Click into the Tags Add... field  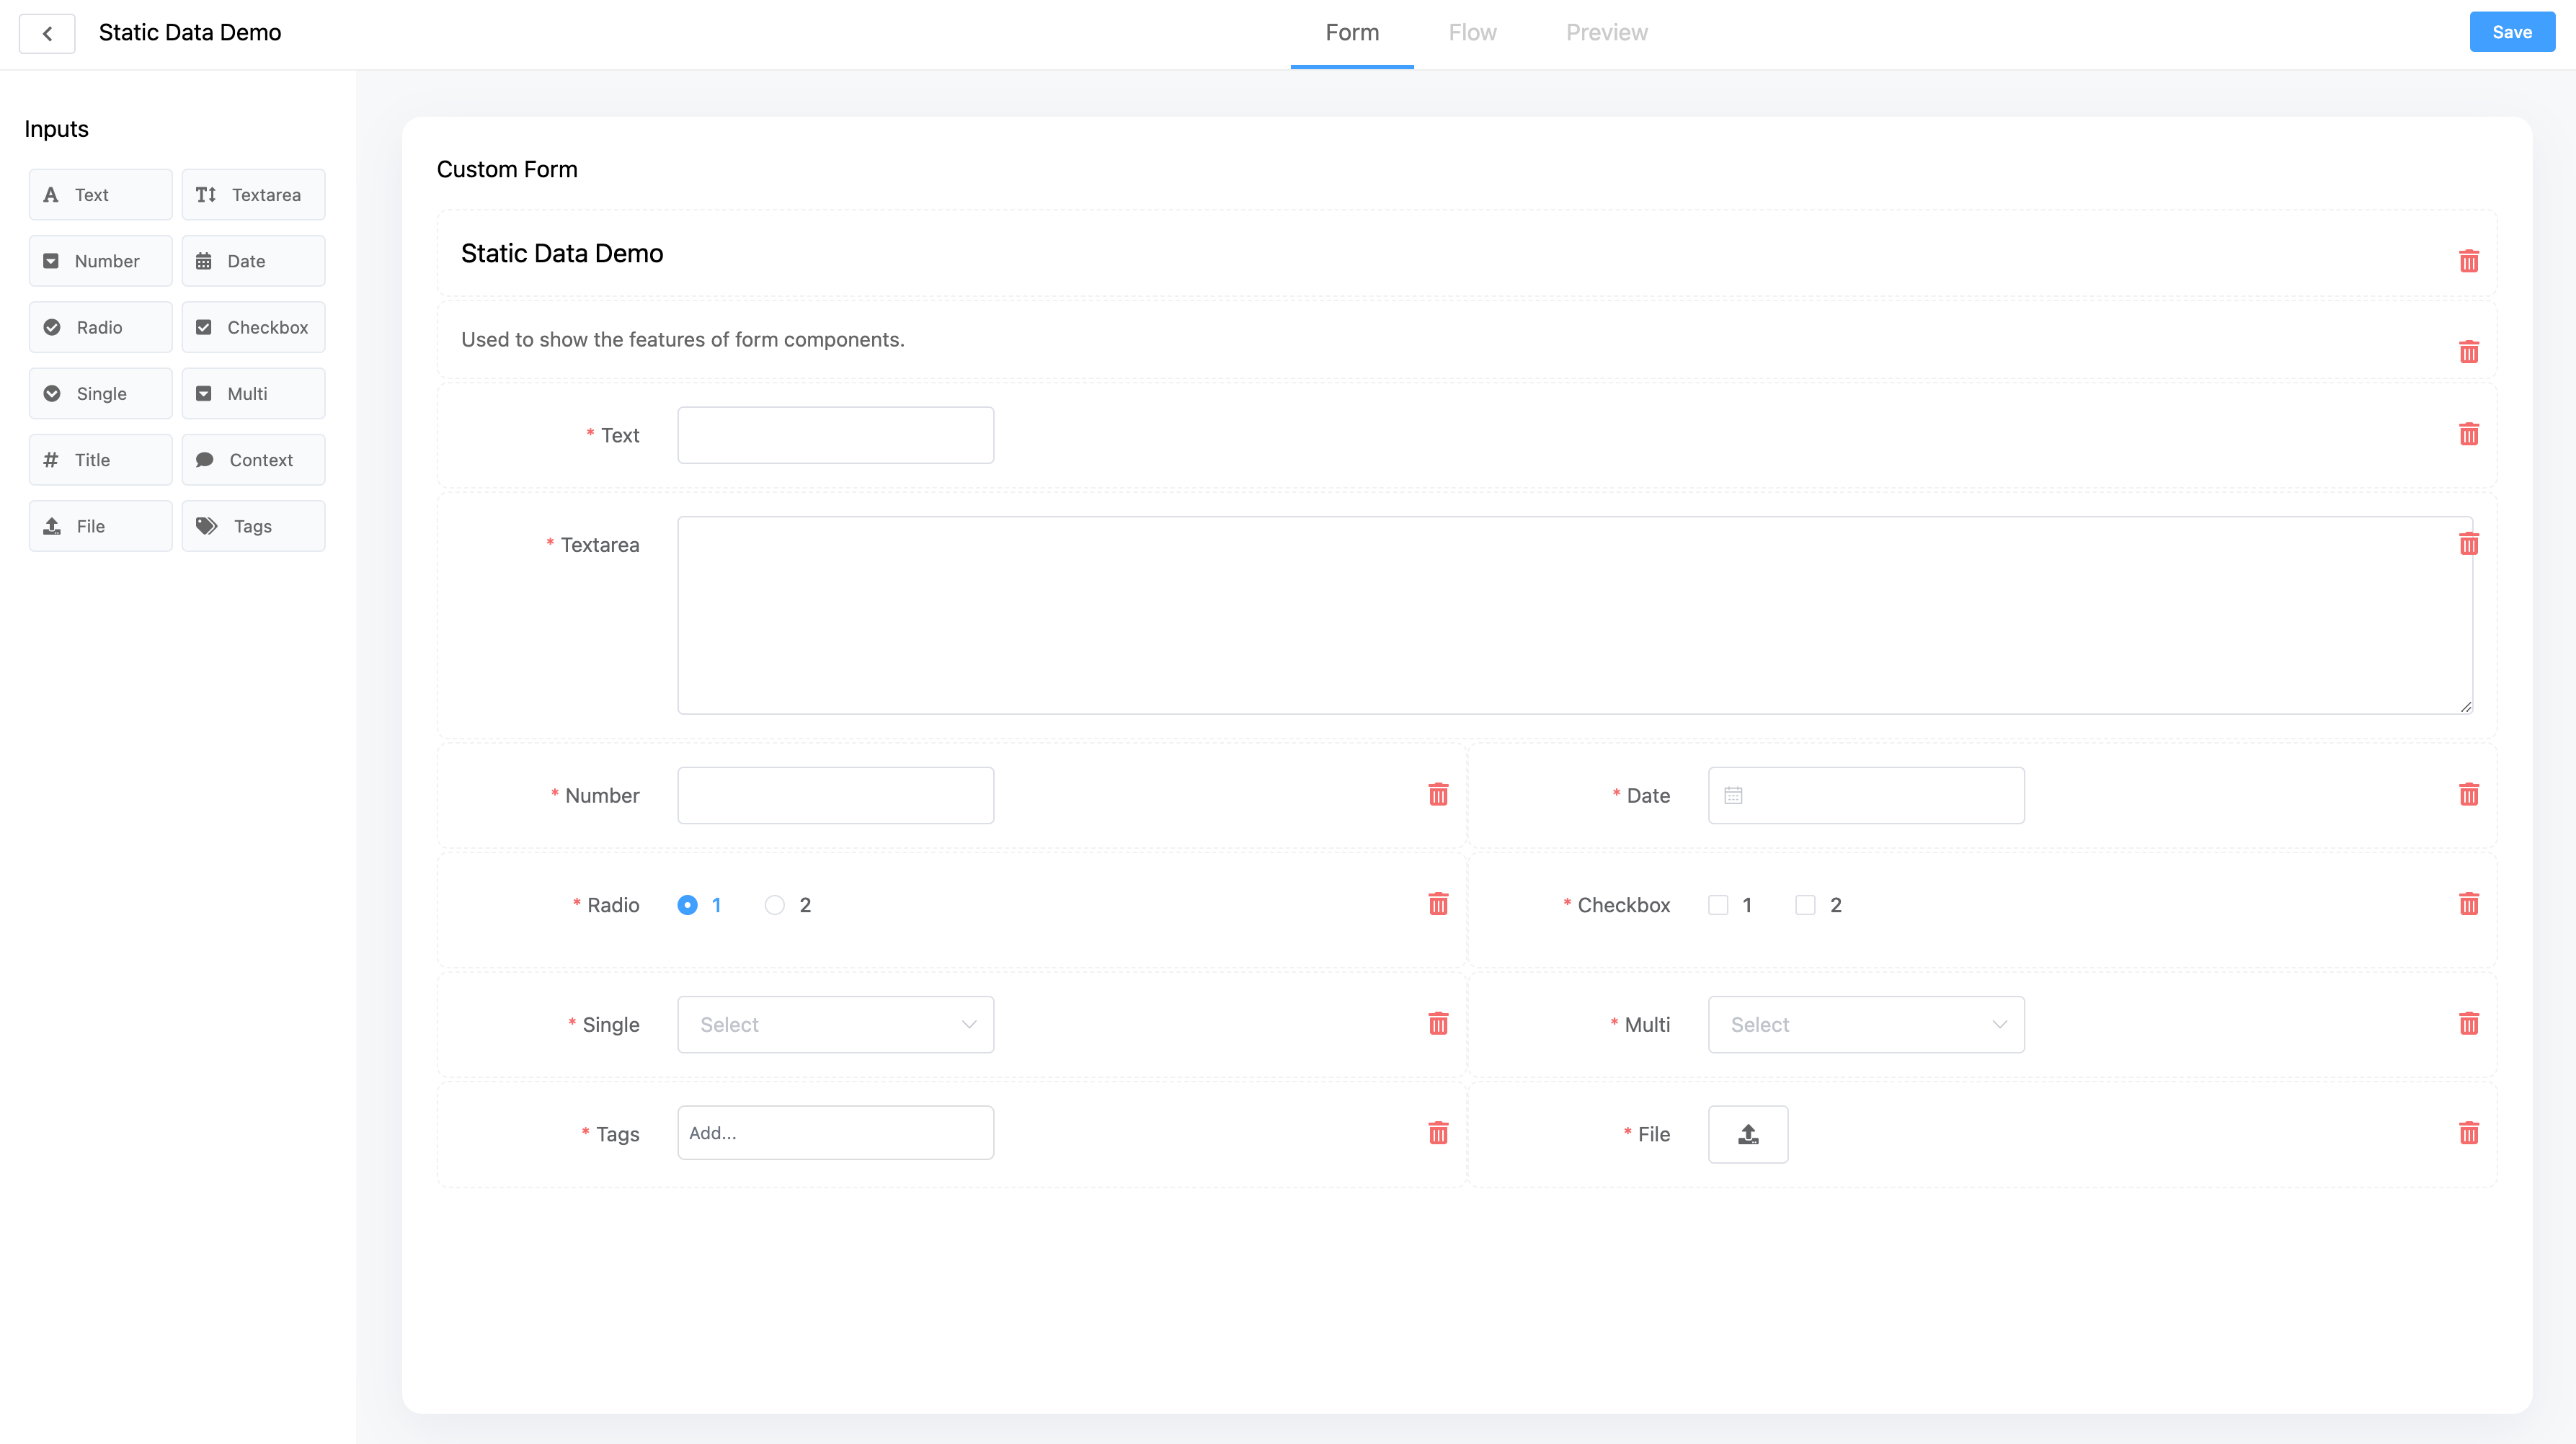[x=835, y=1133]
